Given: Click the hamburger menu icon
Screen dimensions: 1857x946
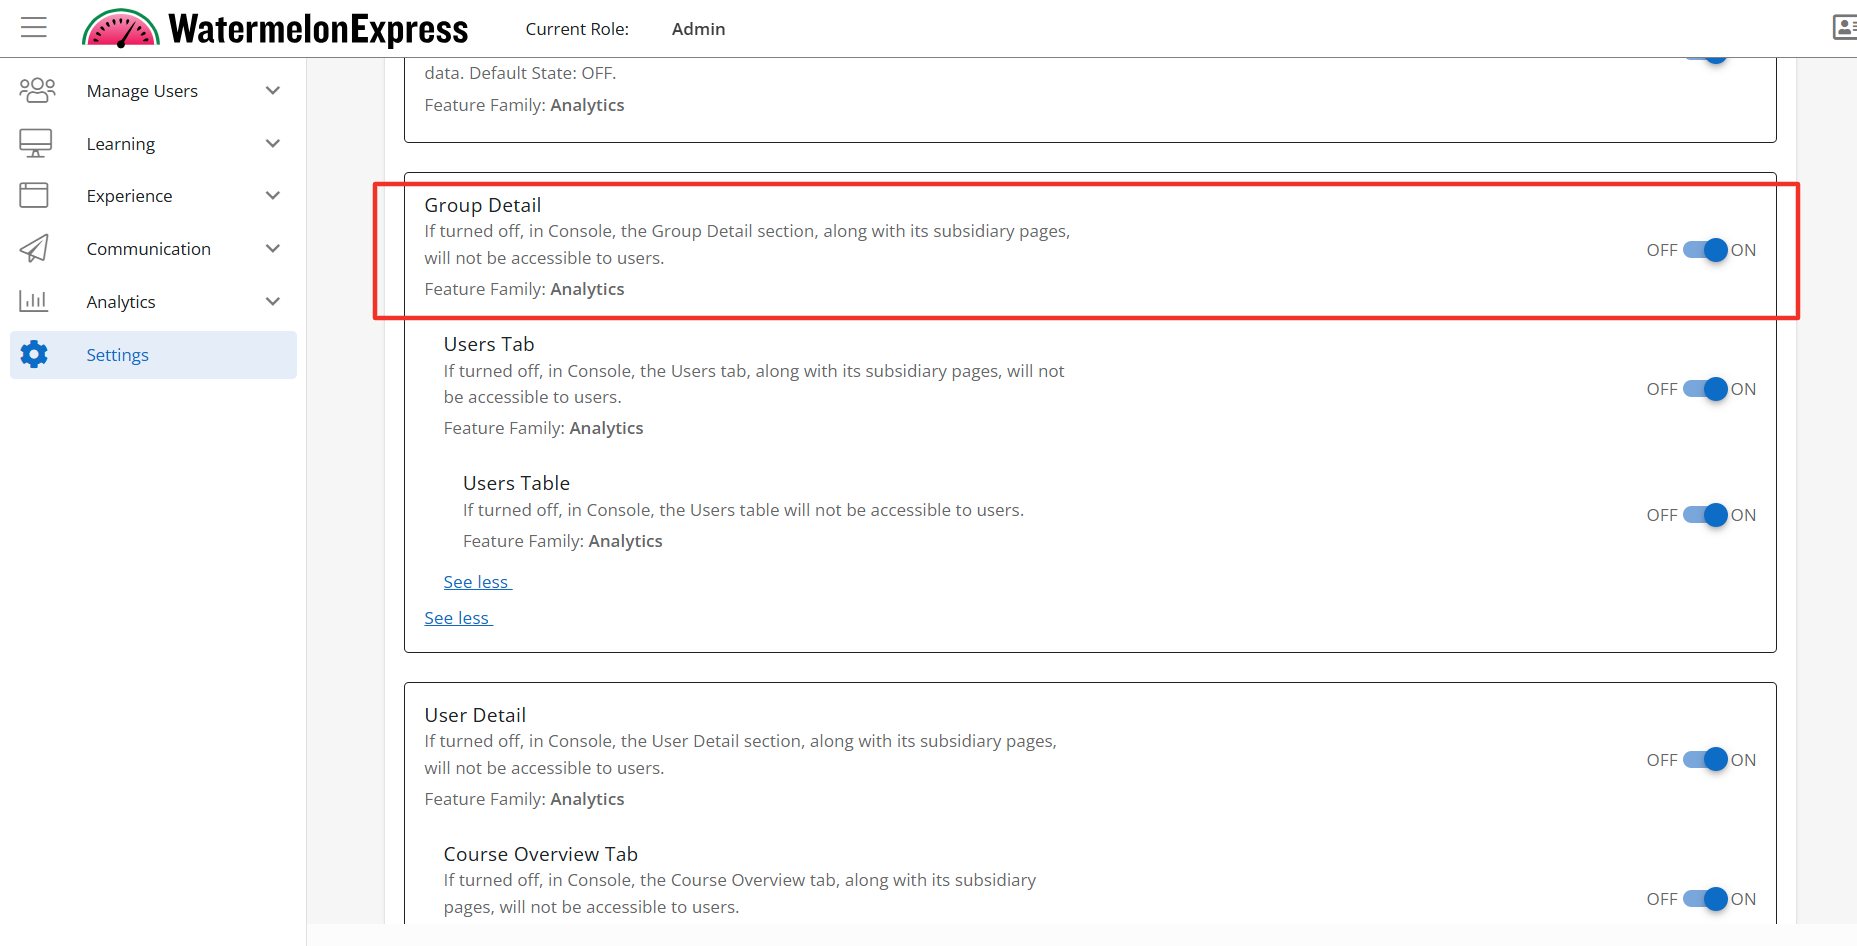Looking at the screenshot, I should (34, 28).
